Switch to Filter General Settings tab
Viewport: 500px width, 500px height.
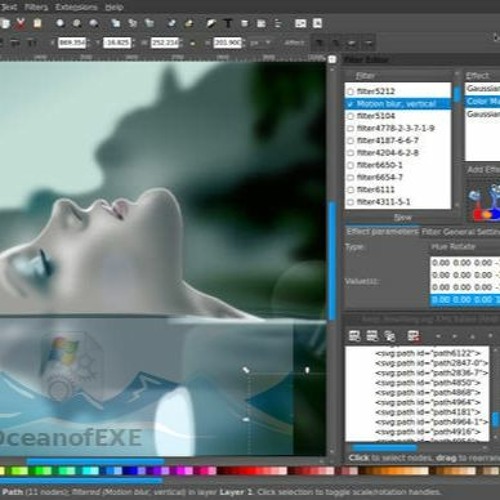[460, 232]
